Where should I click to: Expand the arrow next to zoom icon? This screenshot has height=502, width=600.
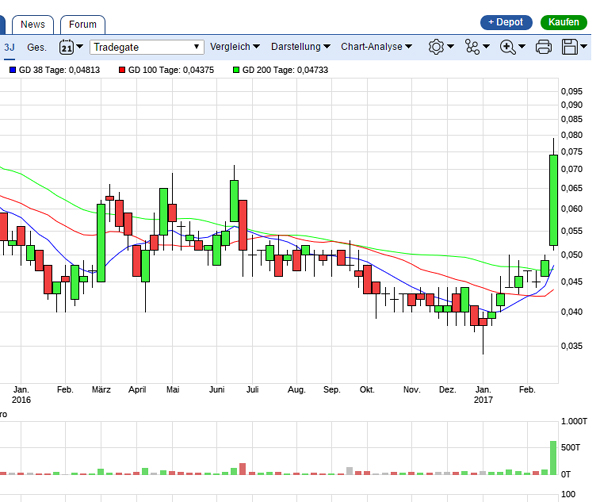[x=522, y=47]
